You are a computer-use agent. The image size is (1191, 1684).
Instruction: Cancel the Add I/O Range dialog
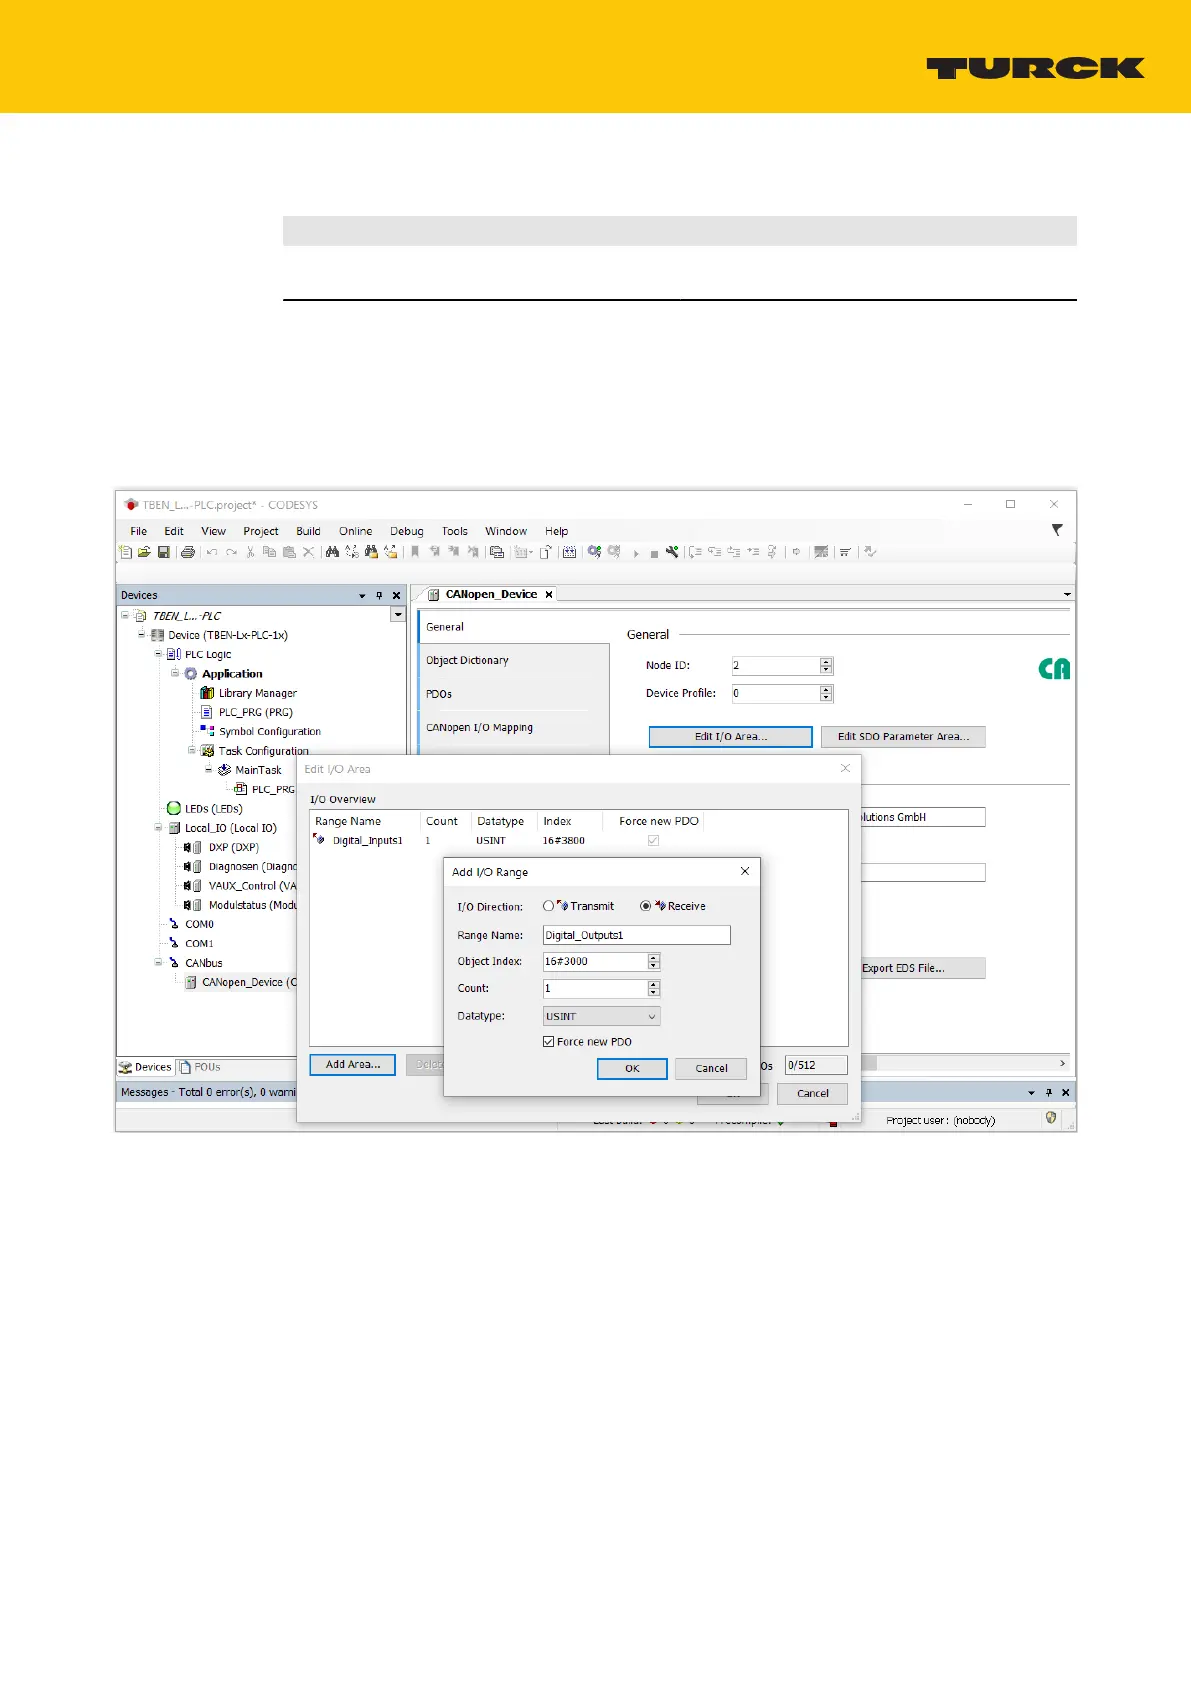(x=711, y=1068)
